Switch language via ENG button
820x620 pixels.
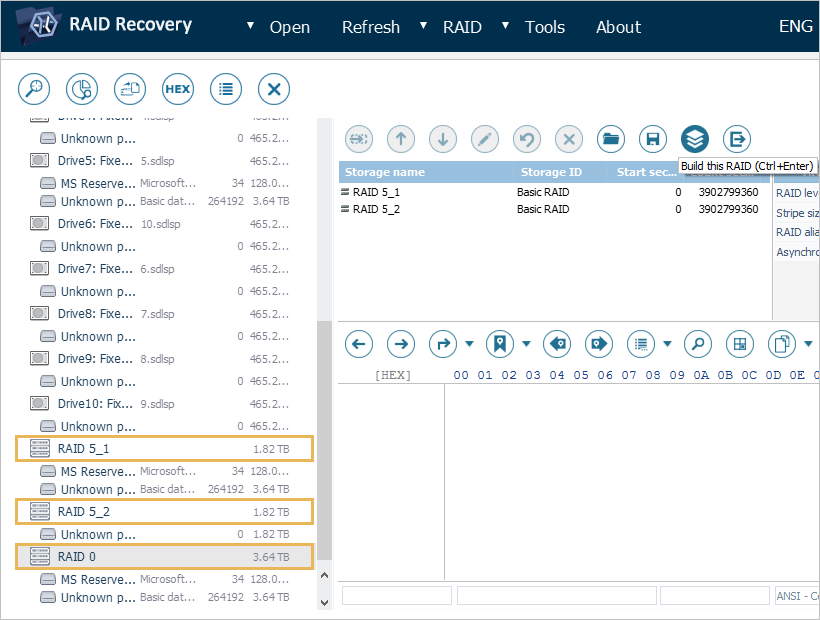point(795,27)
